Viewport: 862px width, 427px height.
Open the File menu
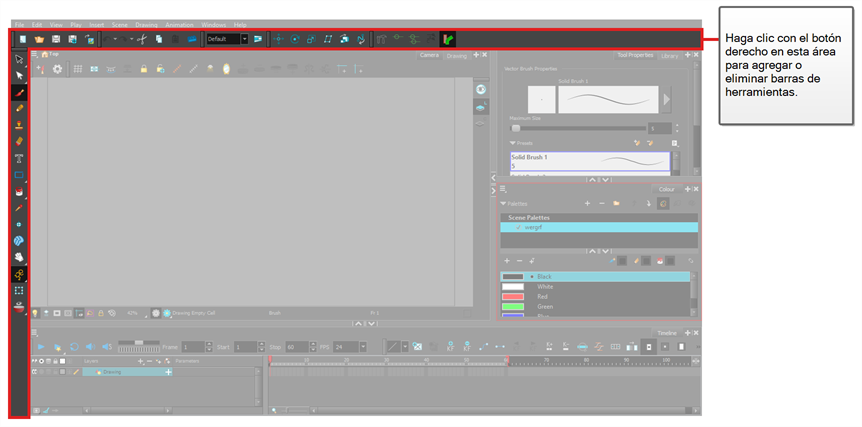19,25
